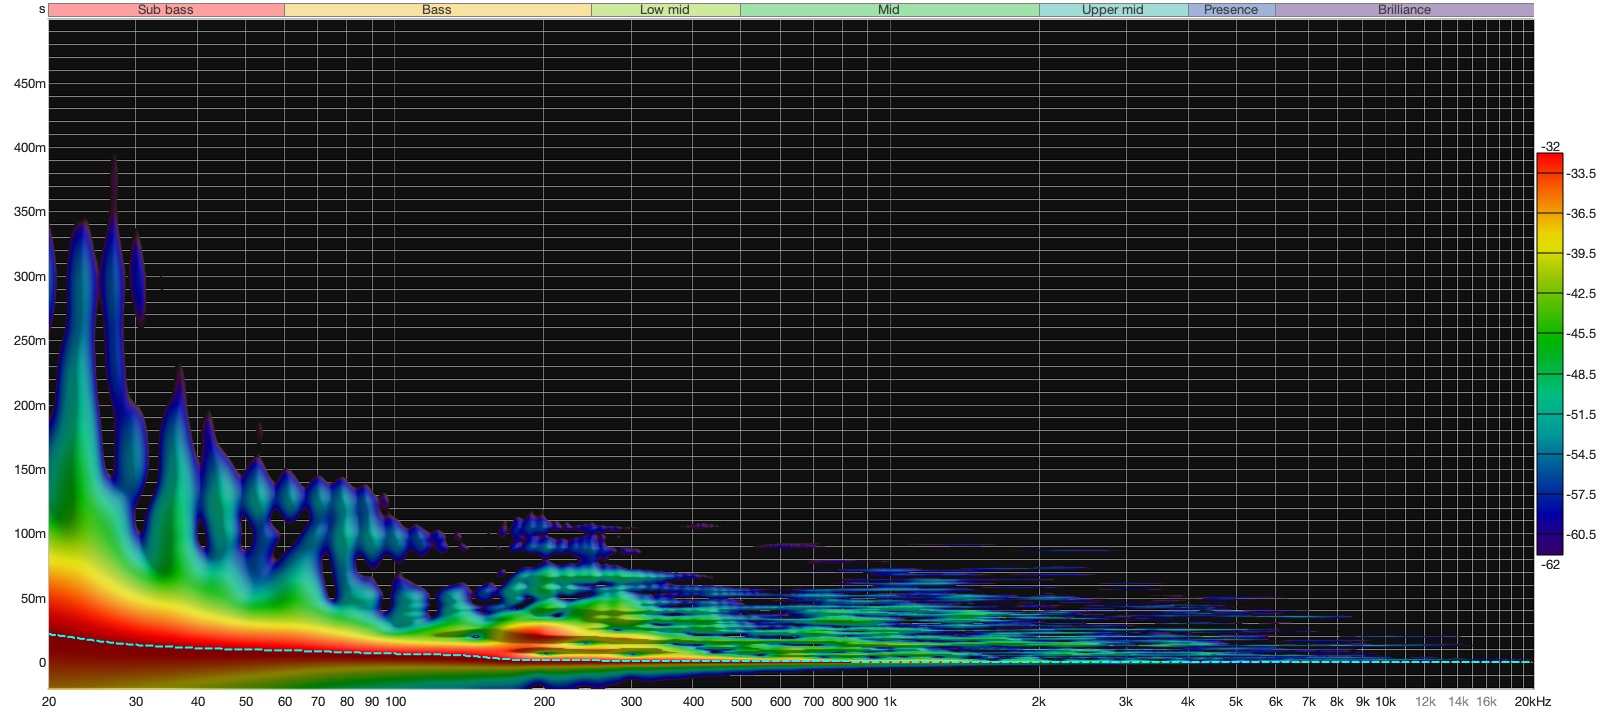Click the 400m time axis label
The height and width of the screenshot is (714, 1600).
click(30, 147)
